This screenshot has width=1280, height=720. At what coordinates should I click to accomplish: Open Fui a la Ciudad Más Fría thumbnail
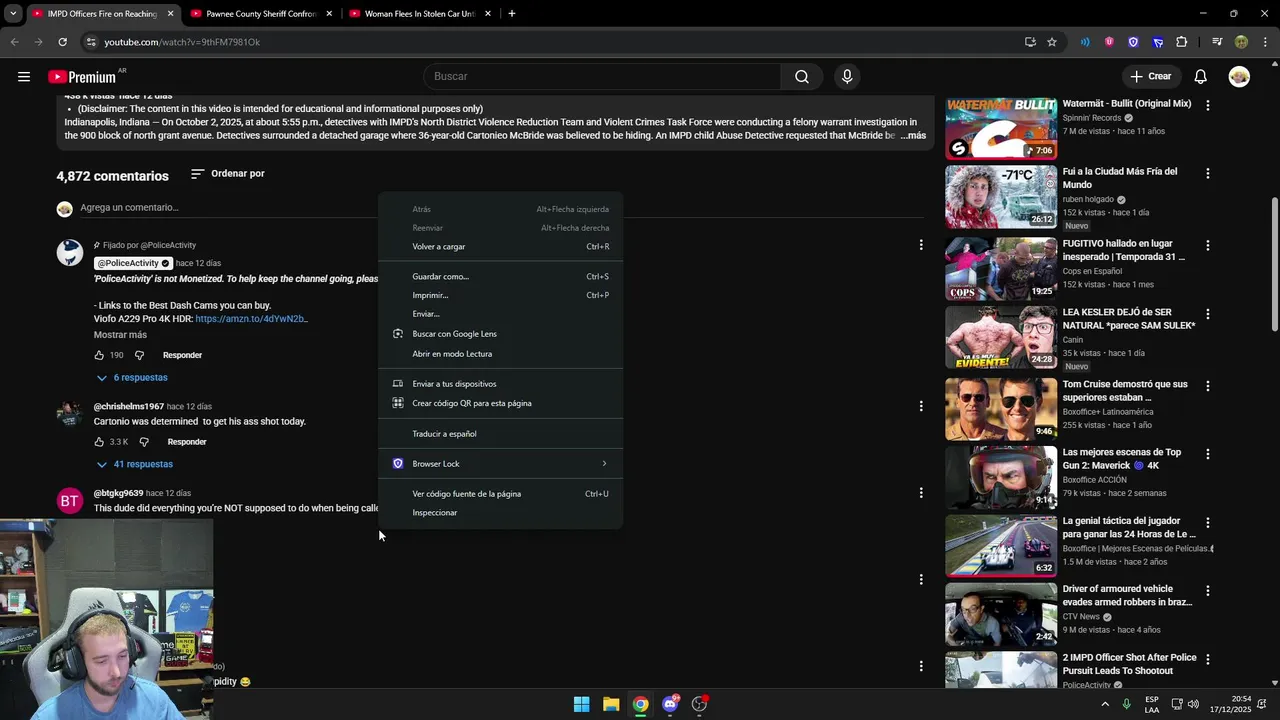(x=1001, y=197)
